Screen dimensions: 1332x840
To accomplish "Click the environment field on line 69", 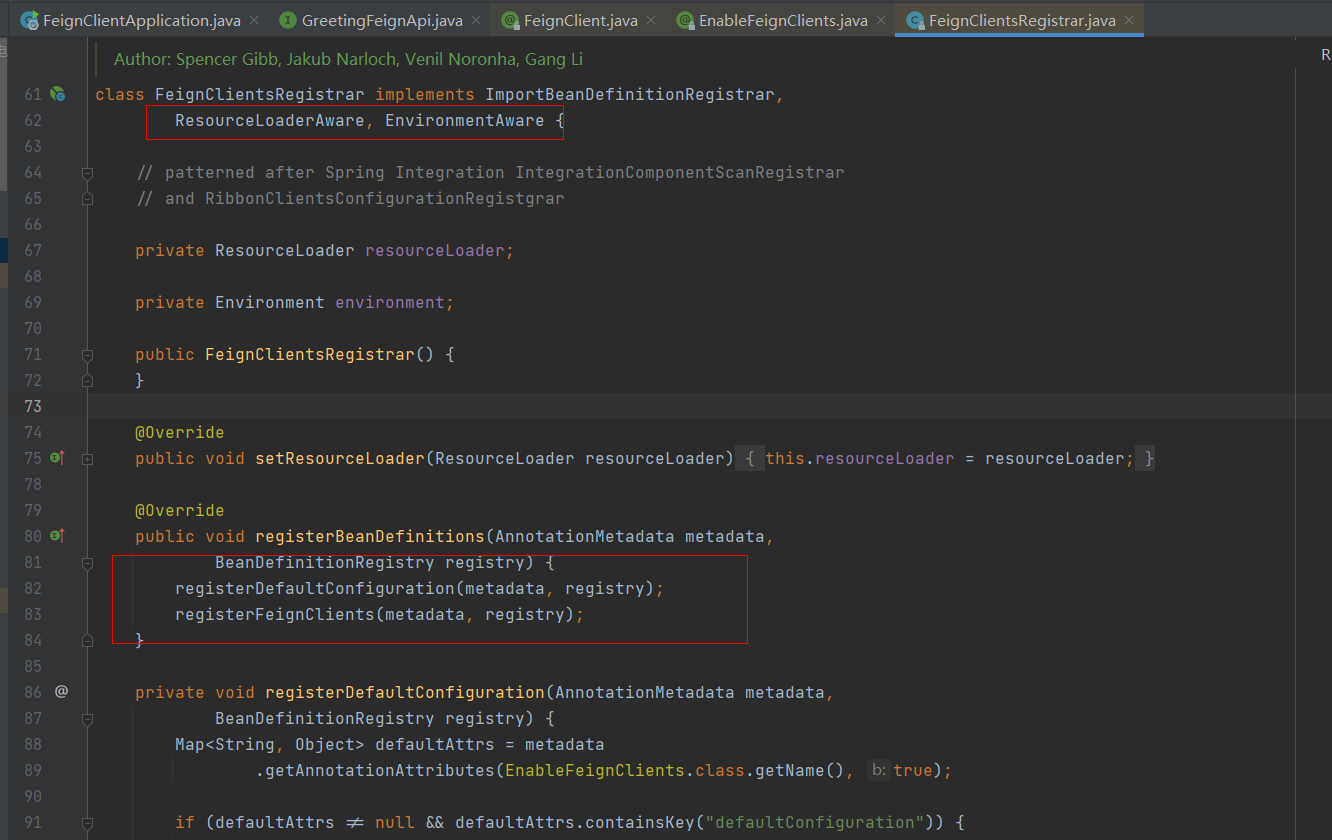I will (390, 302).
